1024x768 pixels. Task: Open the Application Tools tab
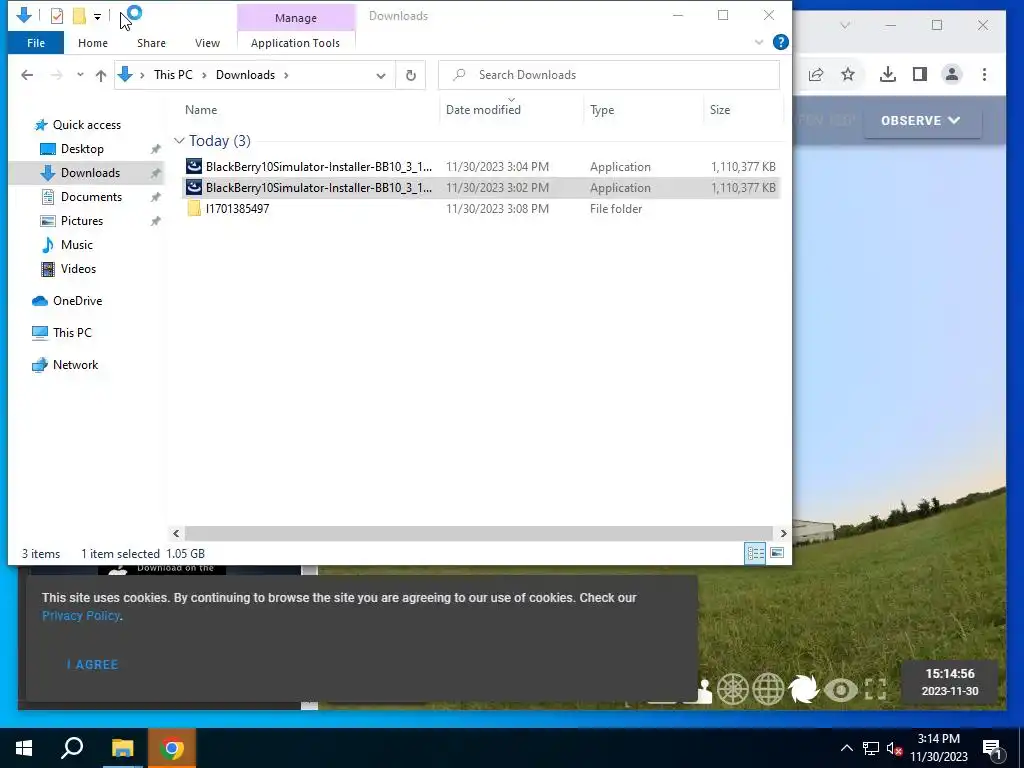295,43
